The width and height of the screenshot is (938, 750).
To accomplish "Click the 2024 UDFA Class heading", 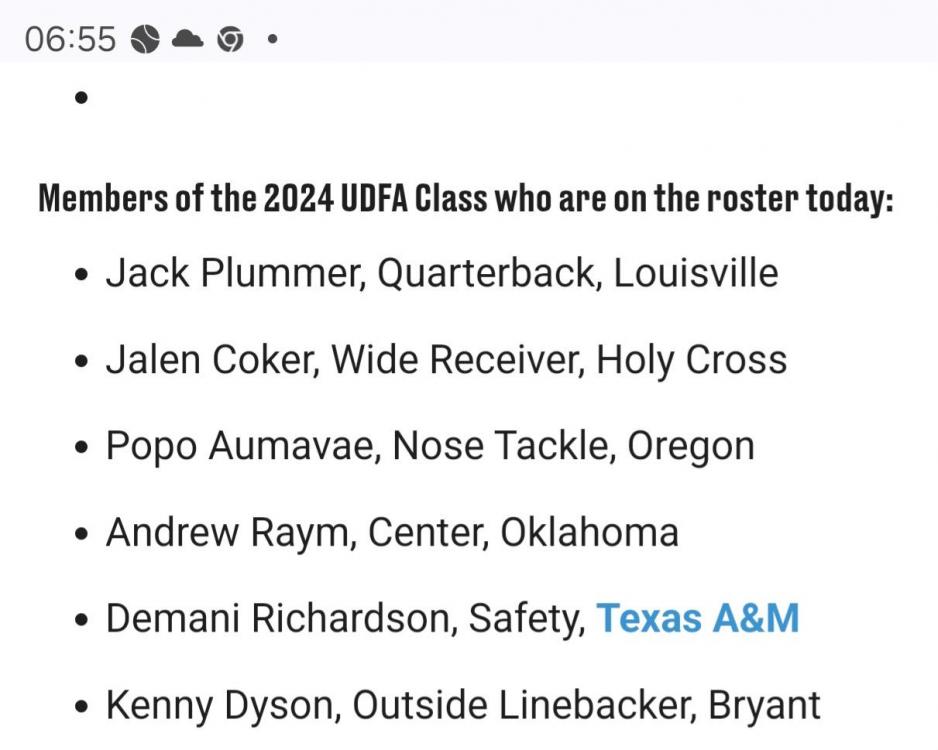I will pyautogui.click(x=465, y=199).
